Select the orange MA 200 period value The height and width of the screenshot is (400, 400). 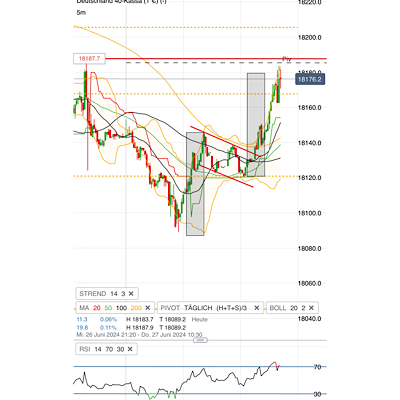[x=136, y=308]
